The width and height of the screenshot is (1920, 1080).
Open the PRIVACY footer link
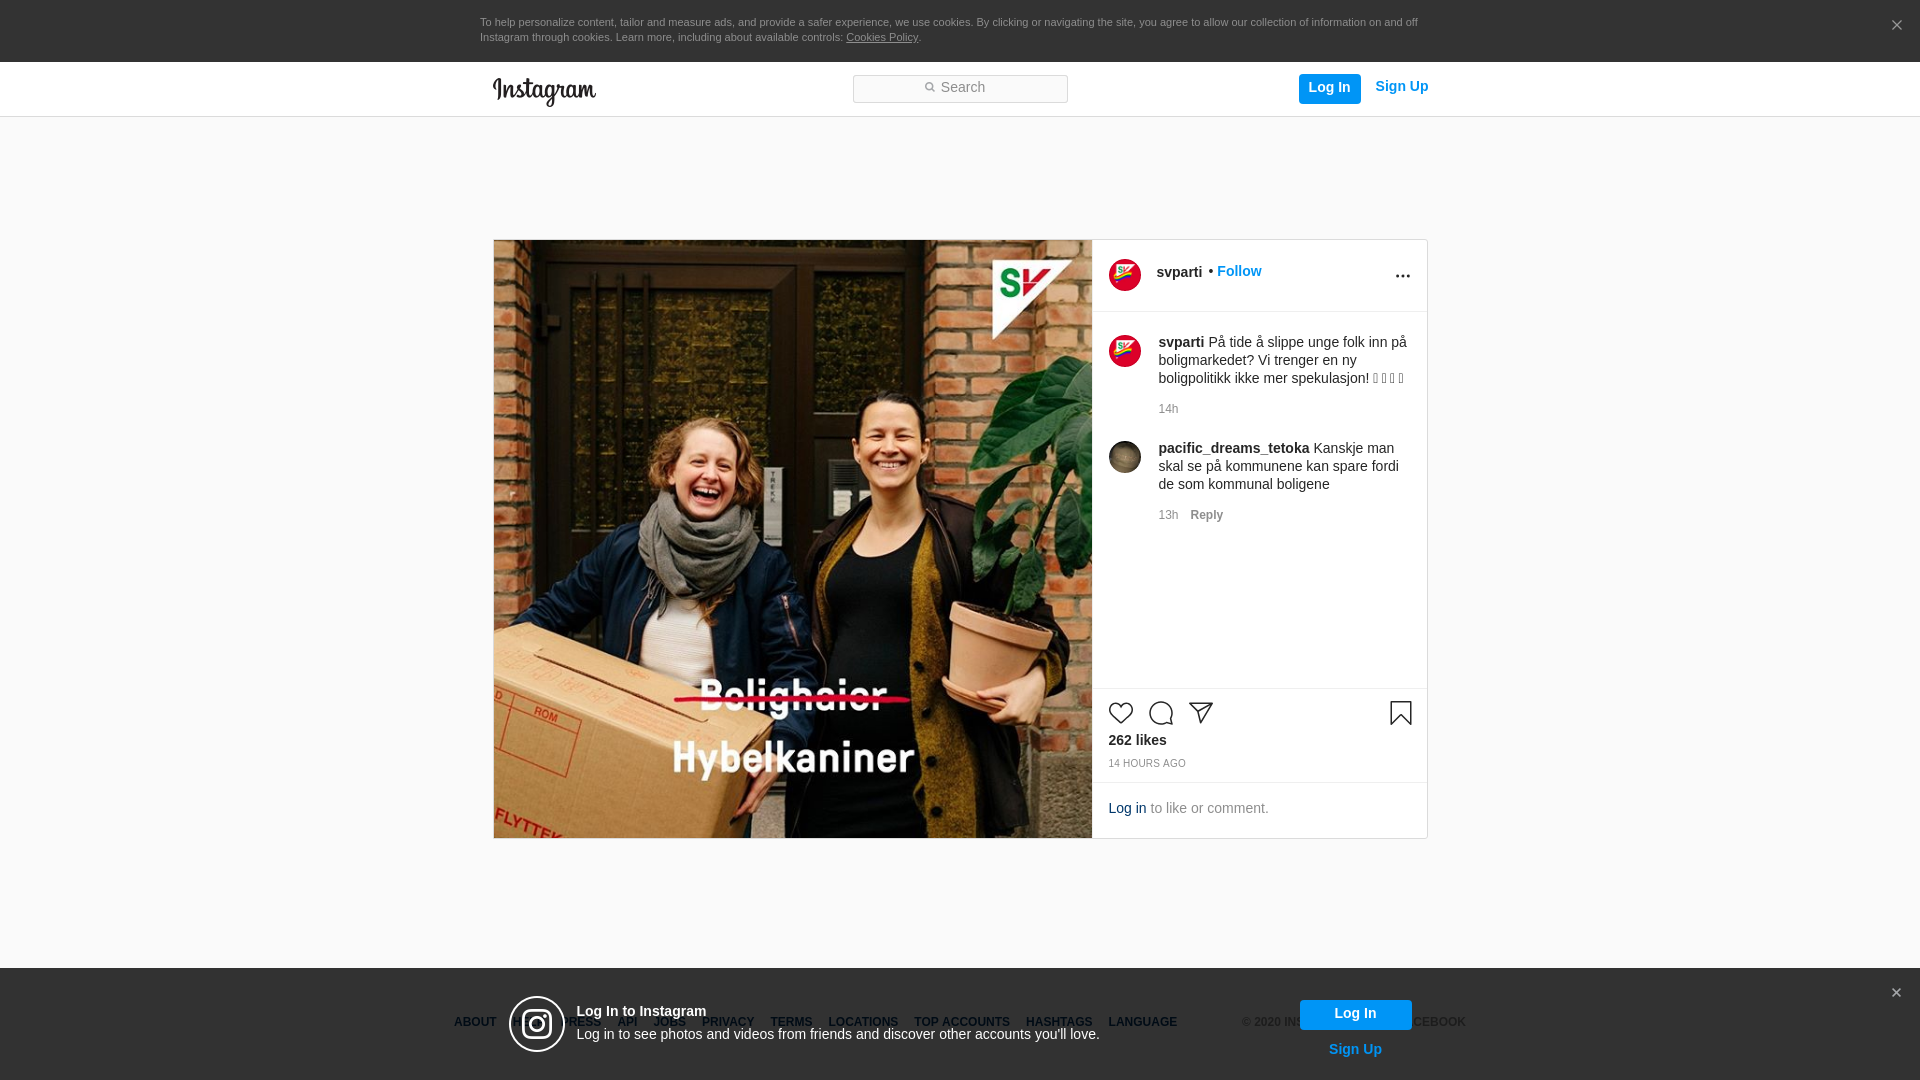[x=728, y=1022]
